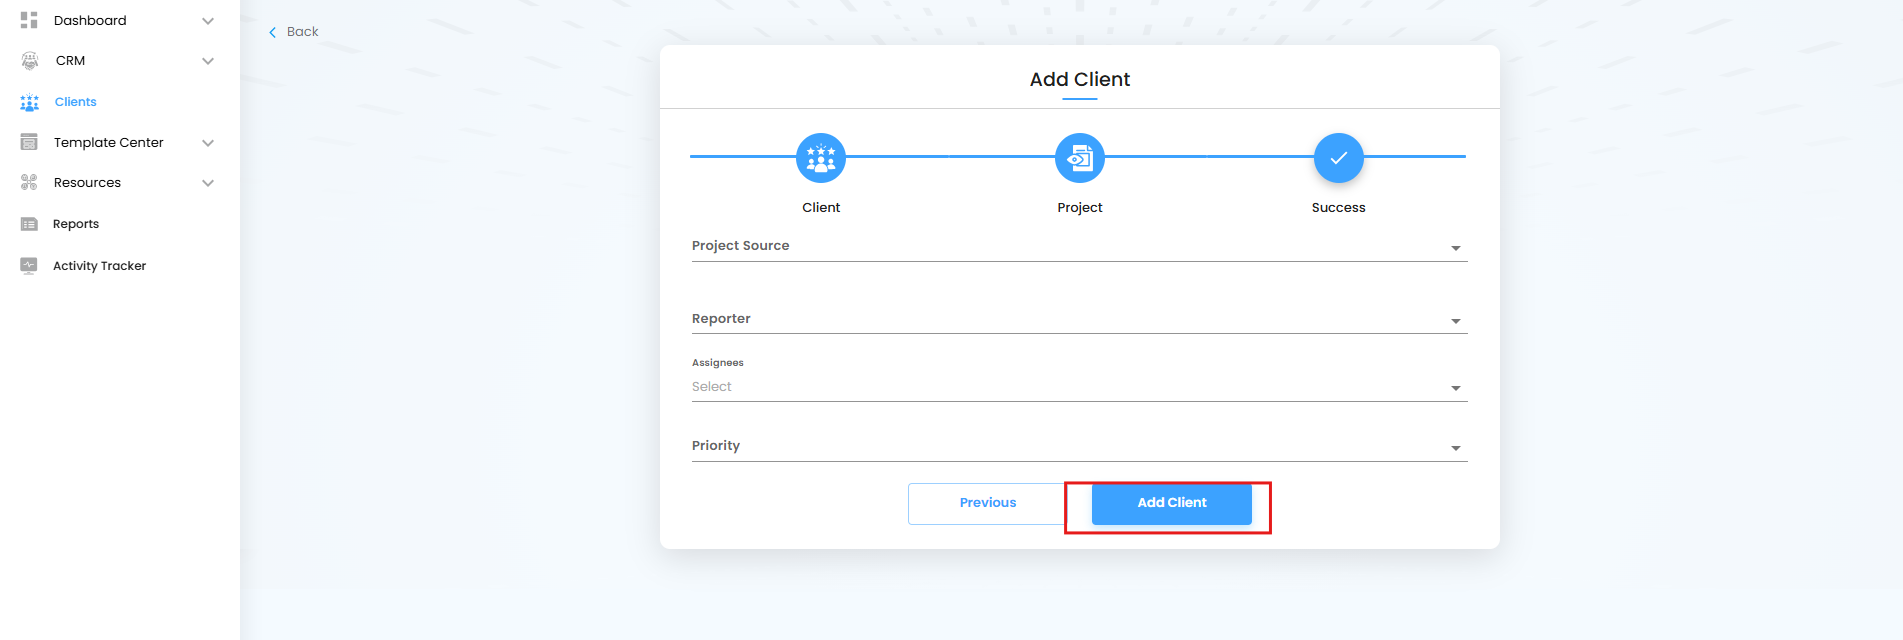This screenshot has height=640, width=1903.
Task: Click the Activity Tracker monitor icon
Action: [x=29, y=266]
